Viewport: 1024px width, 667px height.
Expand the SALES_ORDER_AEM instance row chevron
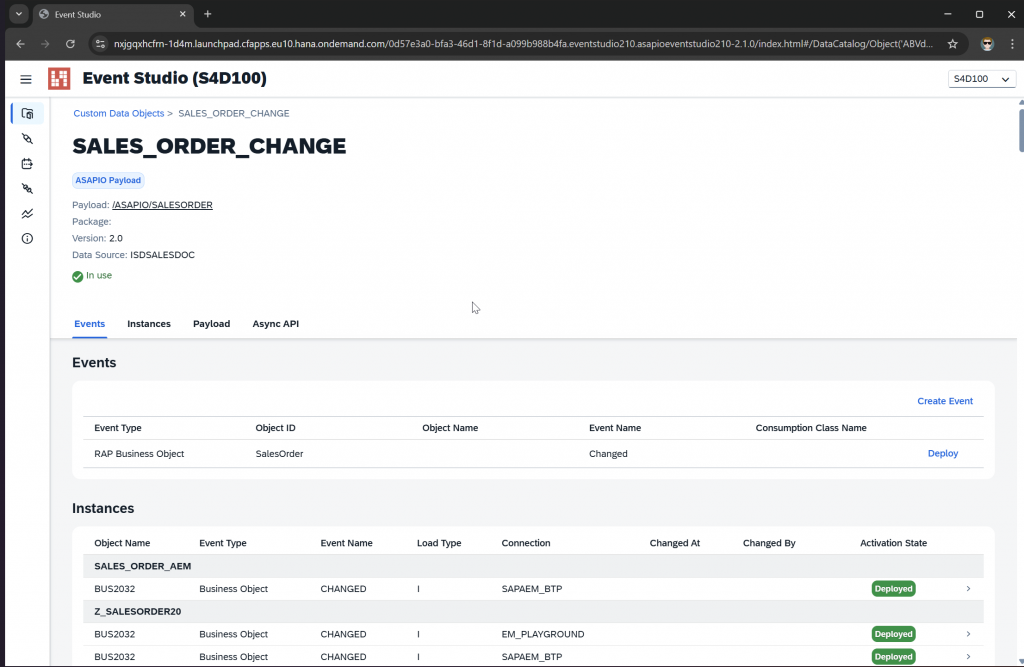[x=968, y=589]
